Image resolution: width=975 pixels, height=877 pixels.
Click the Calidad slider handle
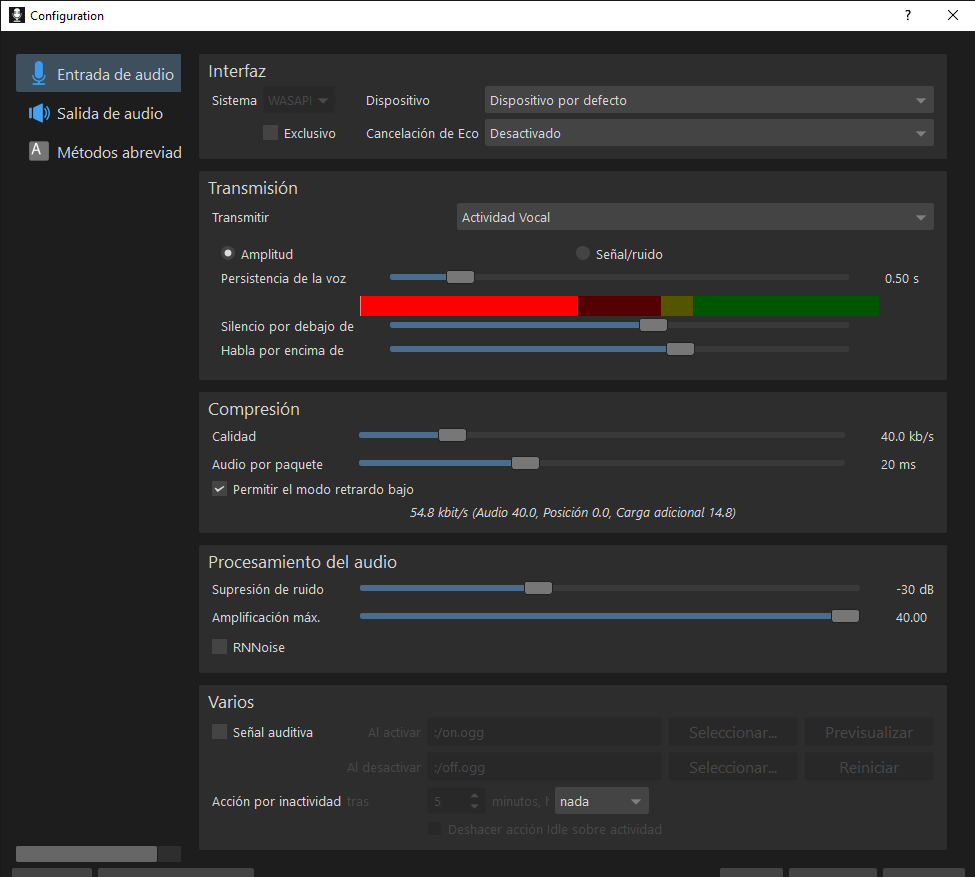point(452,435)
